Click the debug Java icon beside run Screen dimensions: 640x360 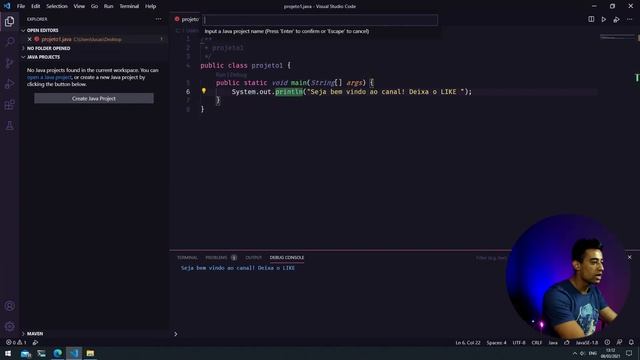(x=616, y=19)
